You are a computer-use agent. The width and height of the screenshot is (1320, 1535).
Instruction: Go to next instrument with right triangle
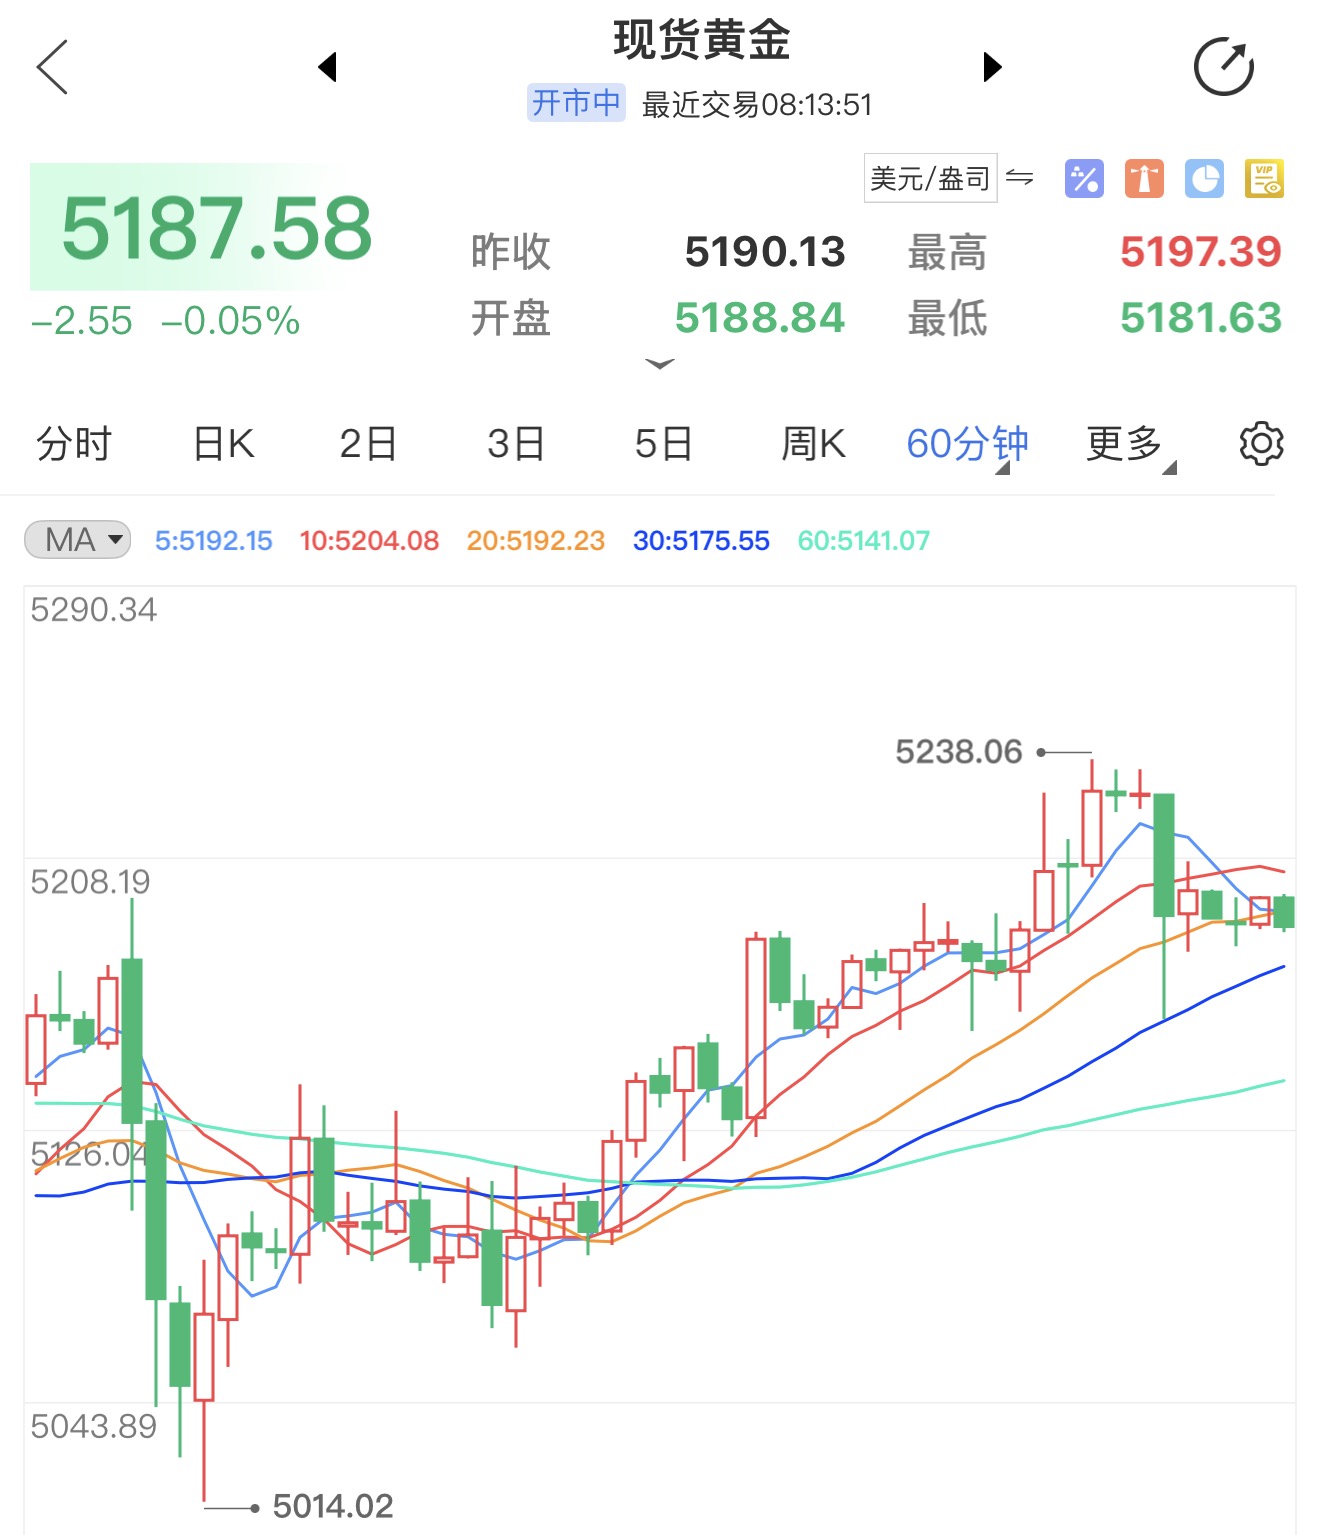click(991, 68)
